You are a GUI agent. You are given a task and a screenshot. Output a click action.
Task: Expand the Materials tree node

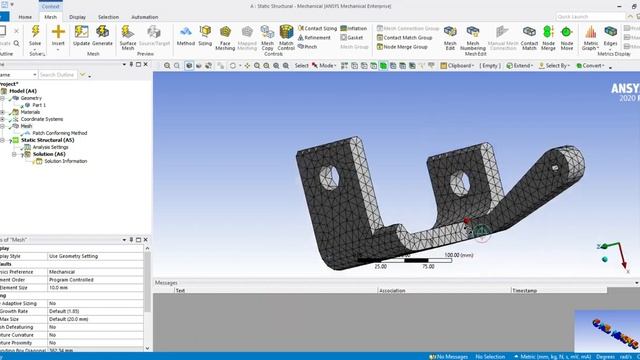click(x=2, y=112)
